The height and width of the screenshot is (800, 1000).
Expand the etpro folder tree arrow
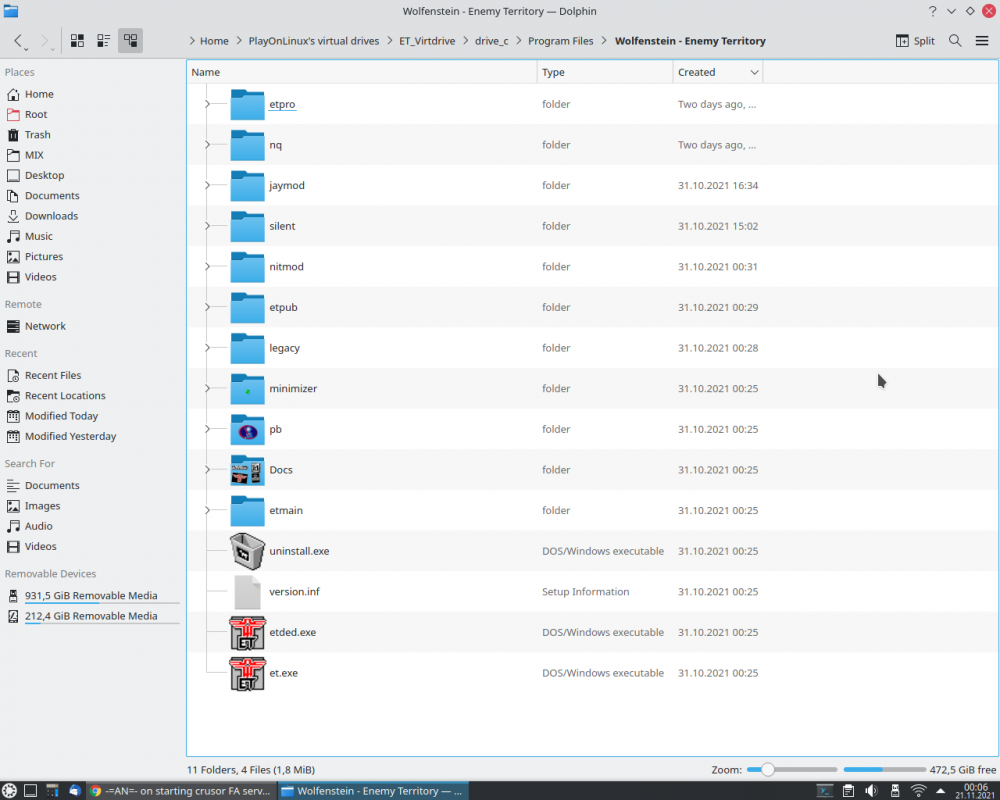(207, 104)
